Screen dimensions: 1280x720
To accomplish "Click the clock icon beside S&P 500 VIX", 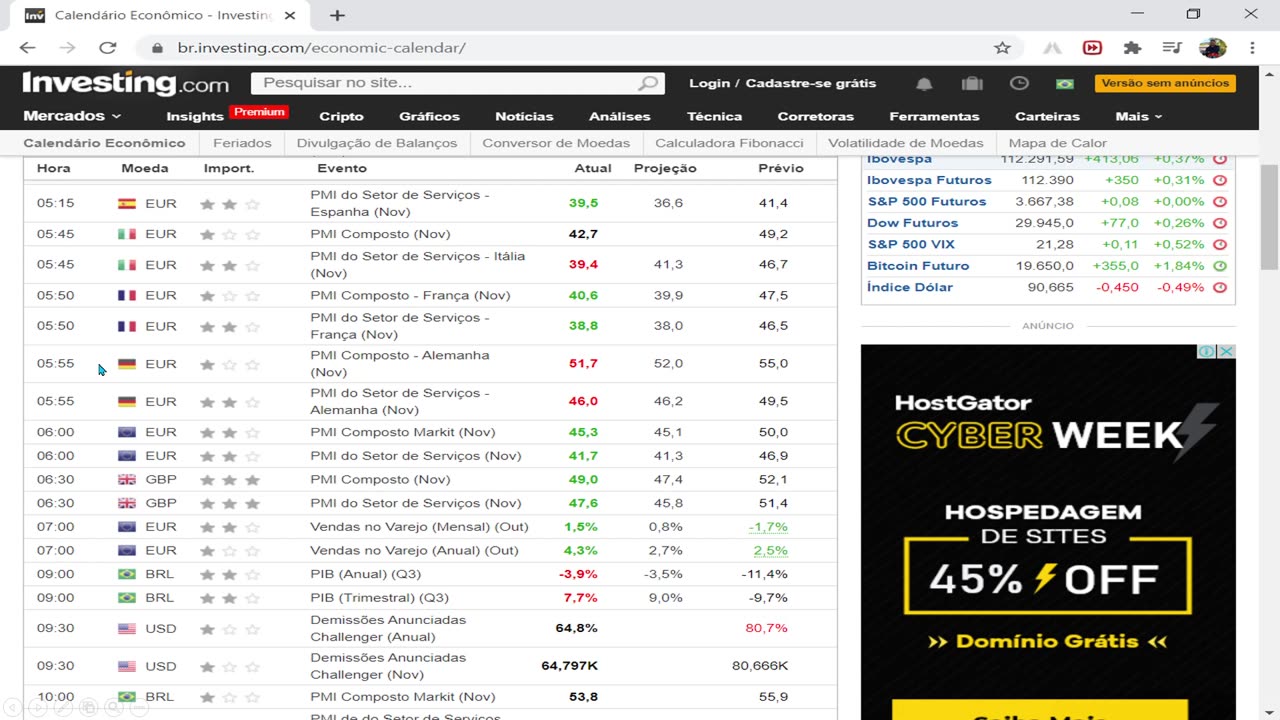I will point(1220,245).
